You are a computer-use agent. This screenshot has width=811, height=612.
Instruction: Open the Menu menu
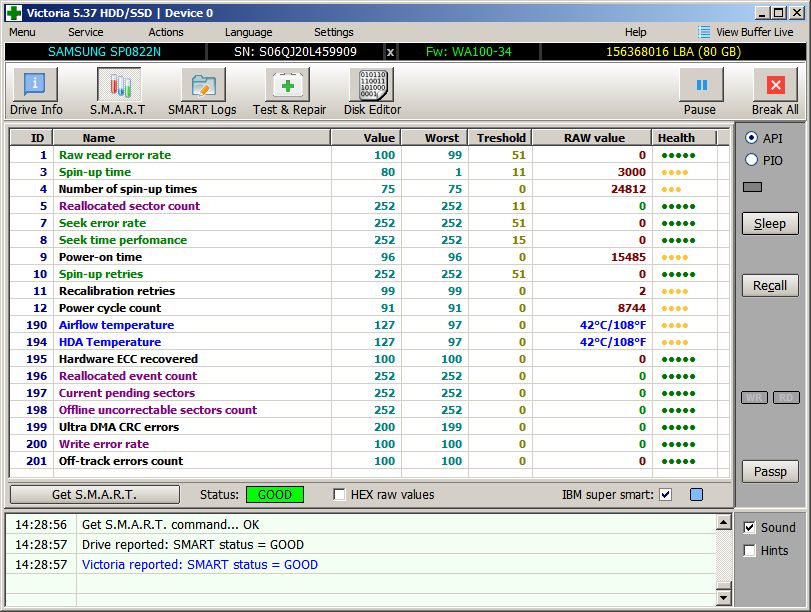22,32
